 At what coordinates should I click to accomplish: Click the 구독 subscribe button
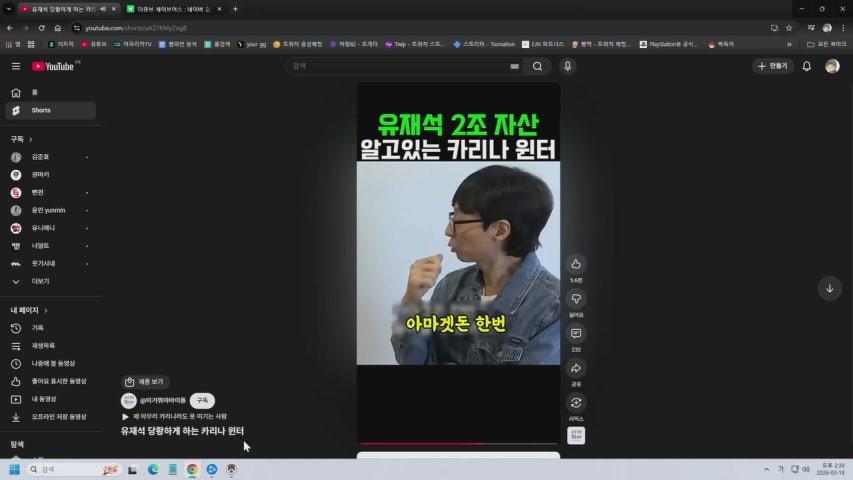click(x=202, y=401)
